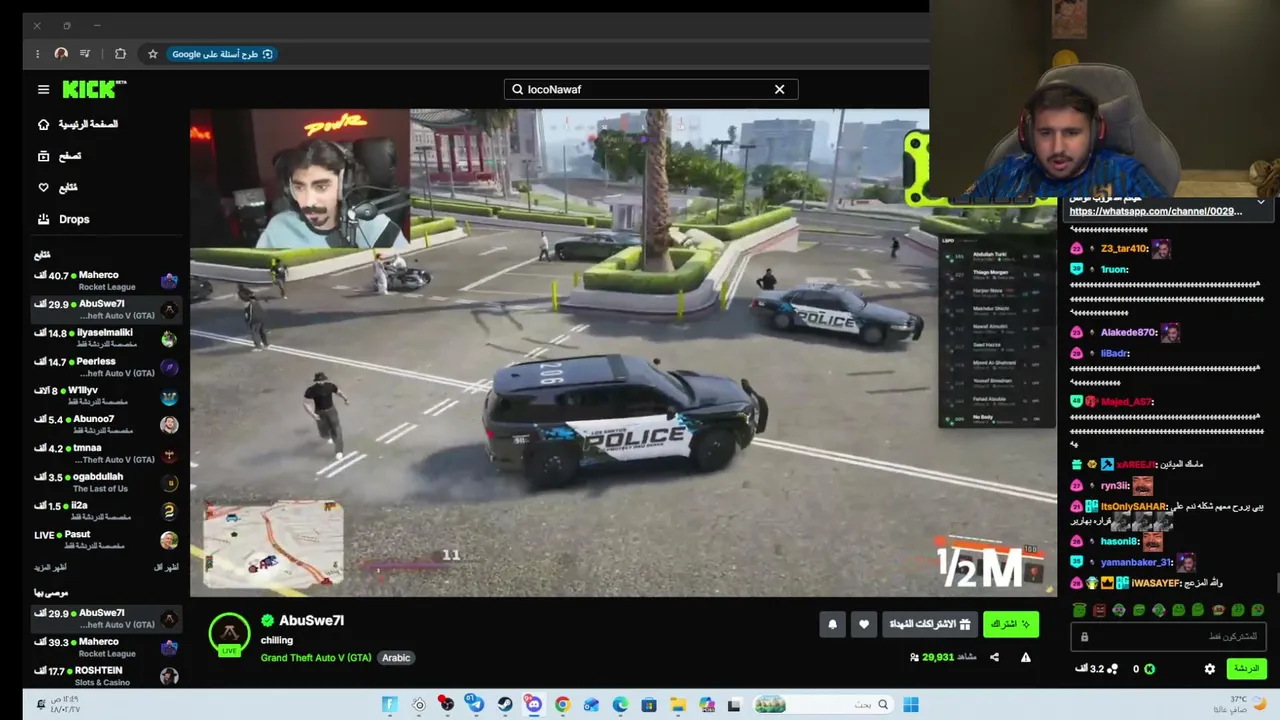The height and width of the screenshot is (720, 1280).
Task: Click Z3_tar410 username in chat
Action: pyautogui.click(x=1122, y=249)
